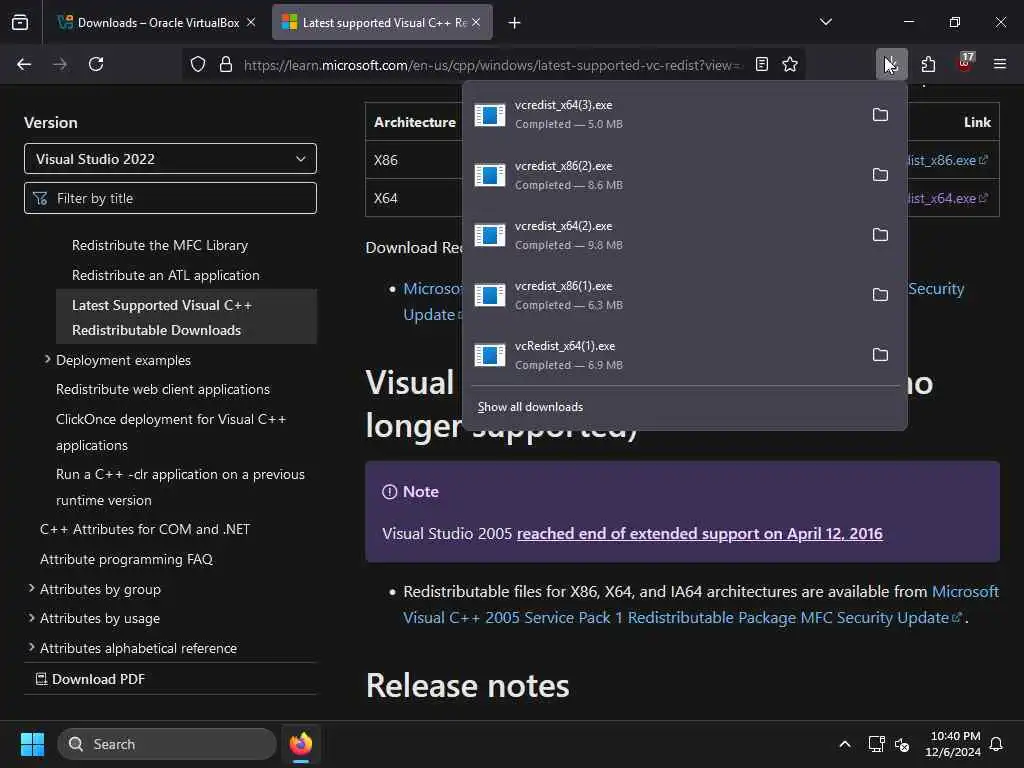Show vcredist_x86(1).exe in folder
This screenshot has height=768, width=1024.
880,295
